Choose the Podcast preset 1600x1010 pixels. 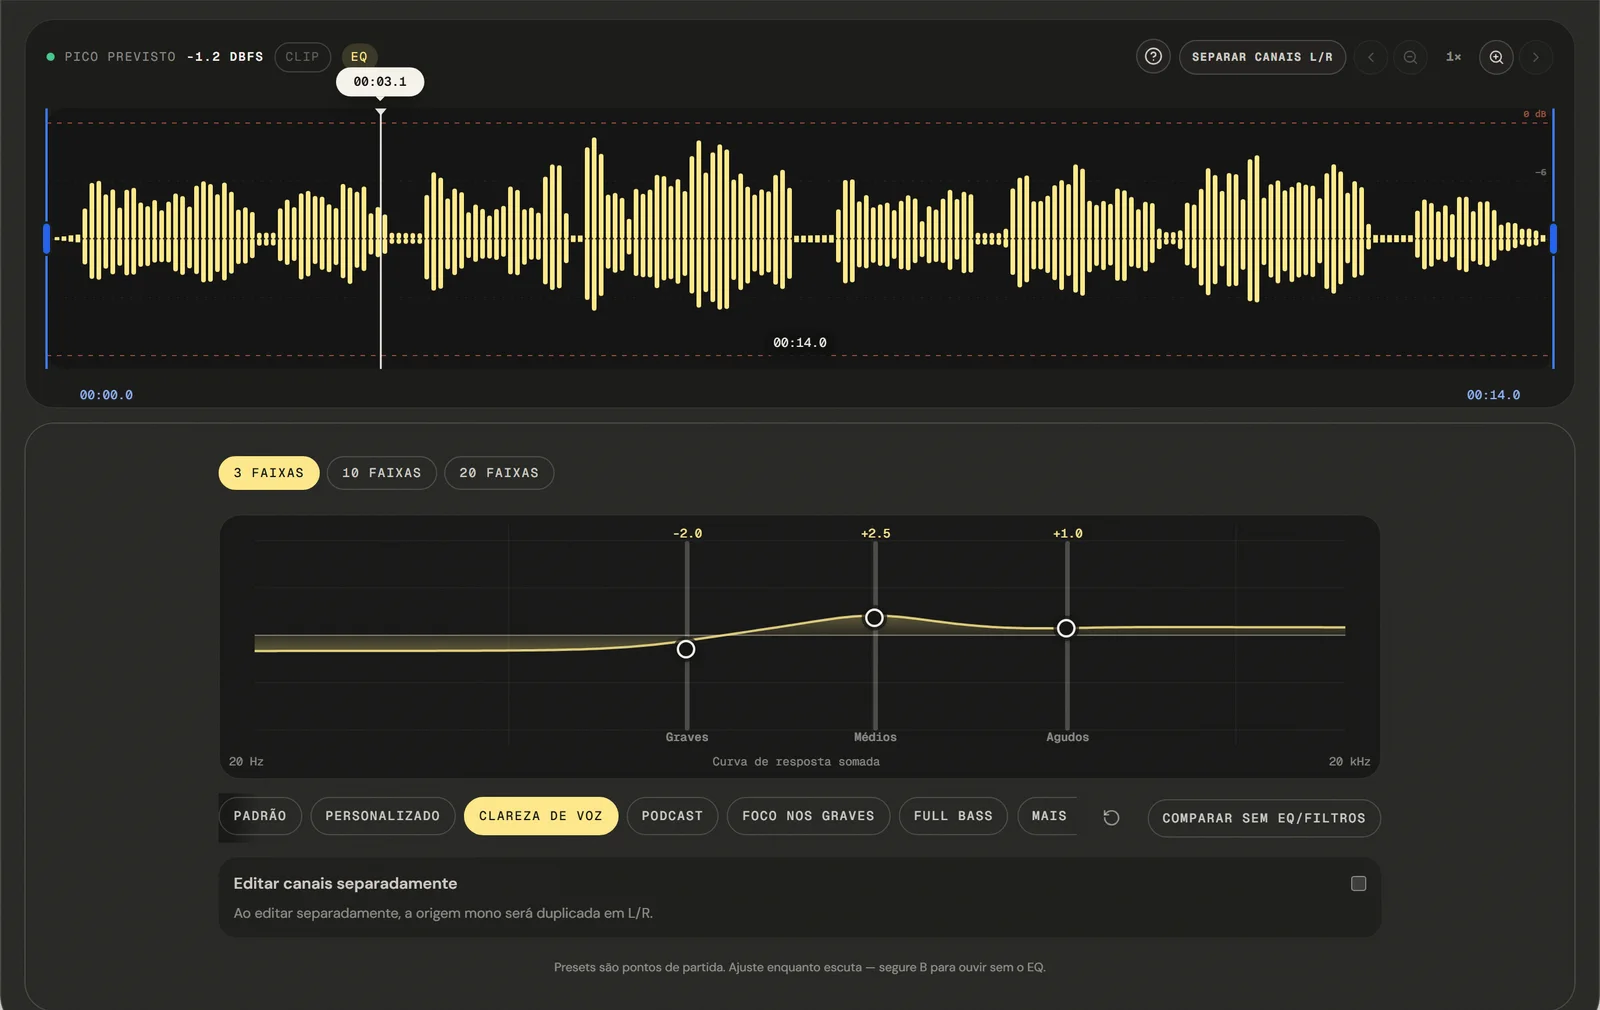coord(672,816)
